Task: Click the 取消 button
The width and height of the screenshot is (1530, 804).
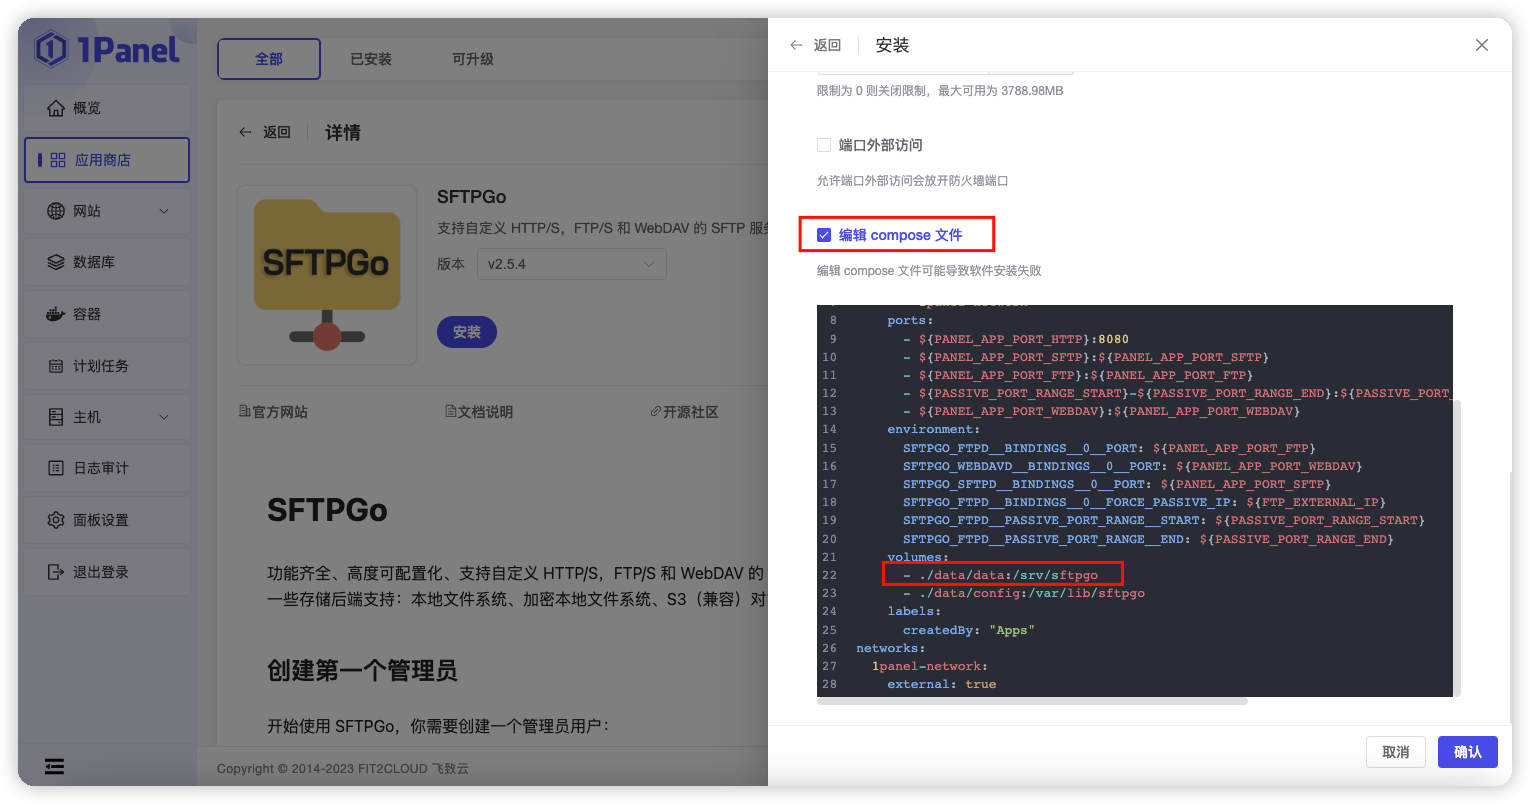Action: (1396, 752)
